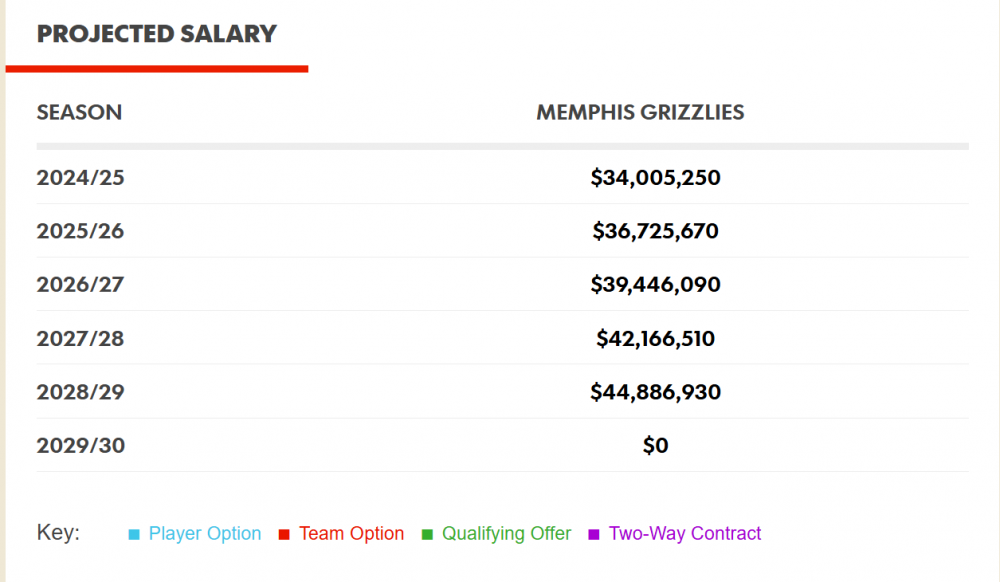Select the 2027/28 season row label
This screenshot has width=1000, height=582.
[81, 338]
